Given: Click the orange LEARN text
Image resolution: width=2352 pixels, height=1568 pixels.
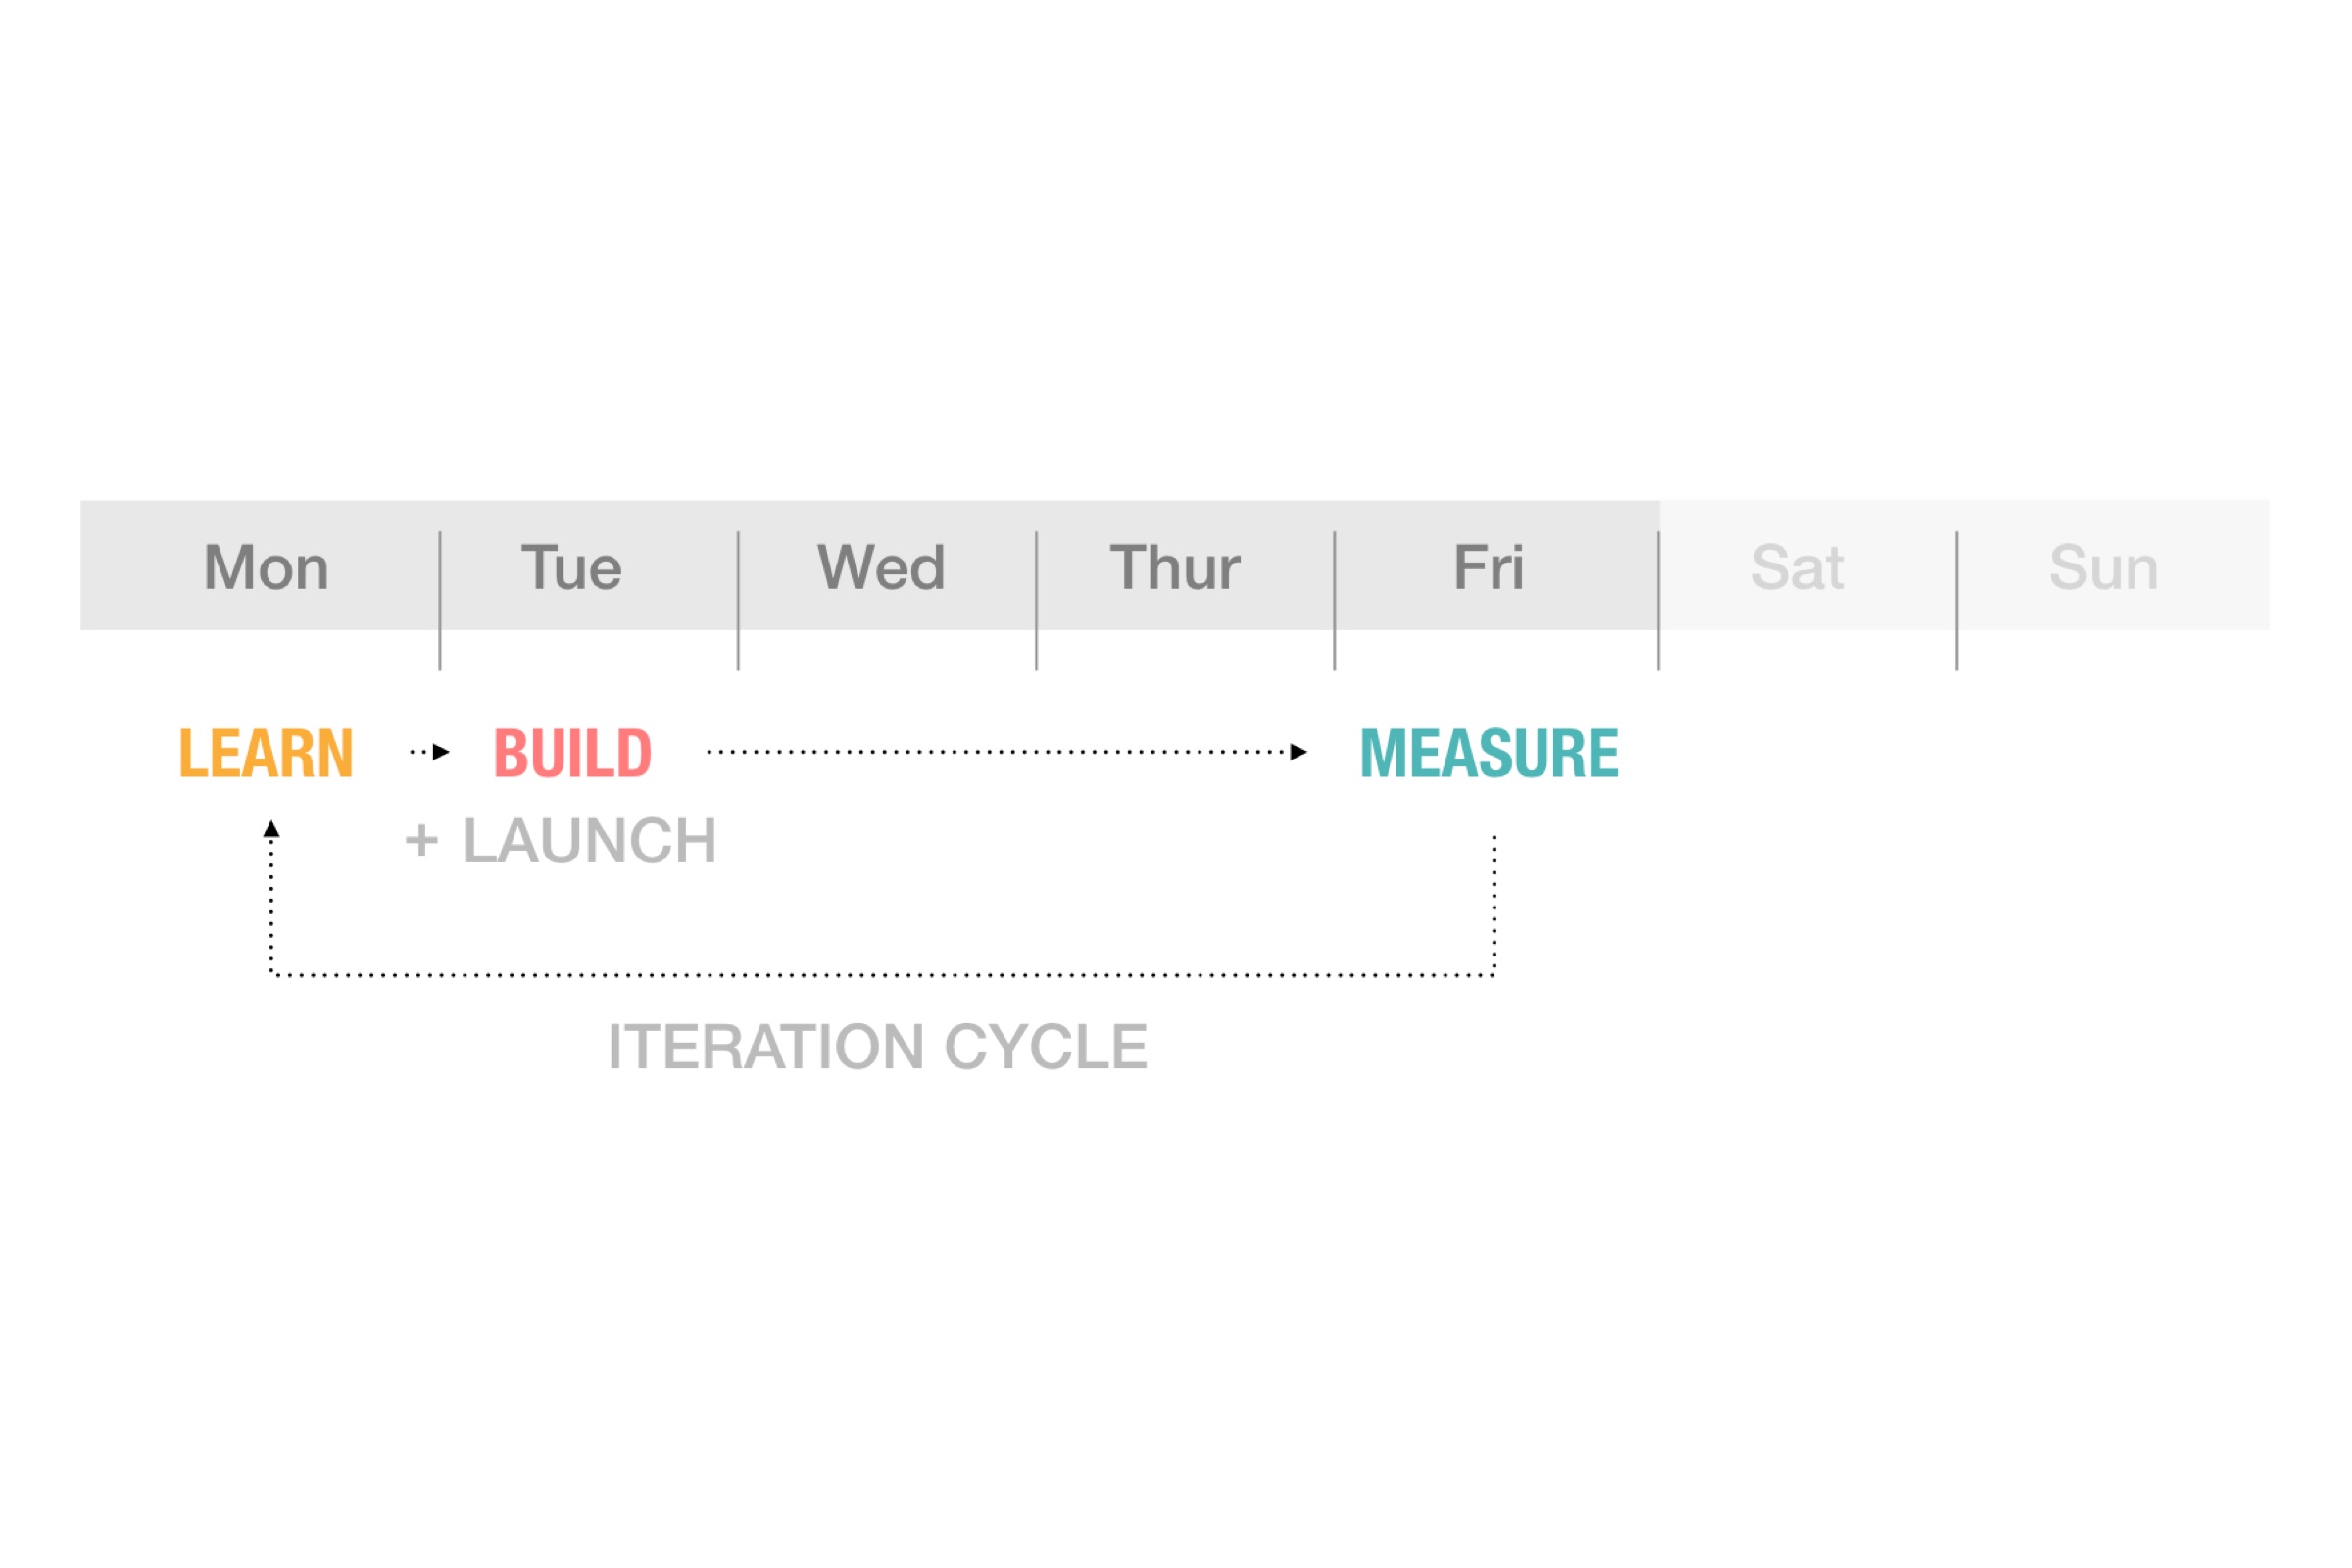Looking at the screenshot, I should tap(266, 753).
